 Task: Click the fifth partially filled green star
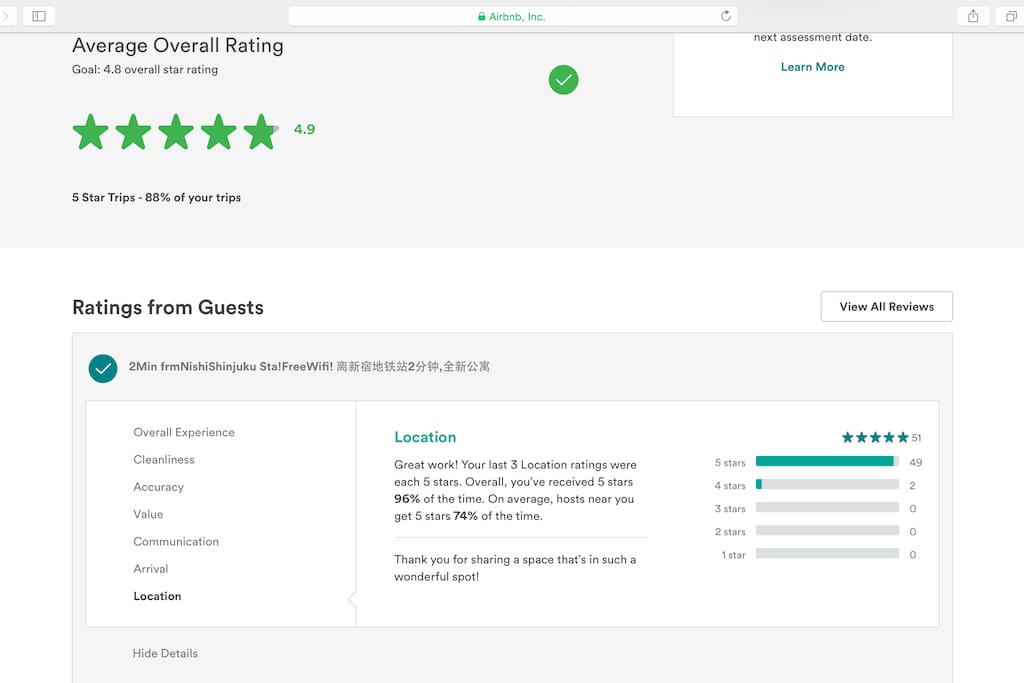261,131
